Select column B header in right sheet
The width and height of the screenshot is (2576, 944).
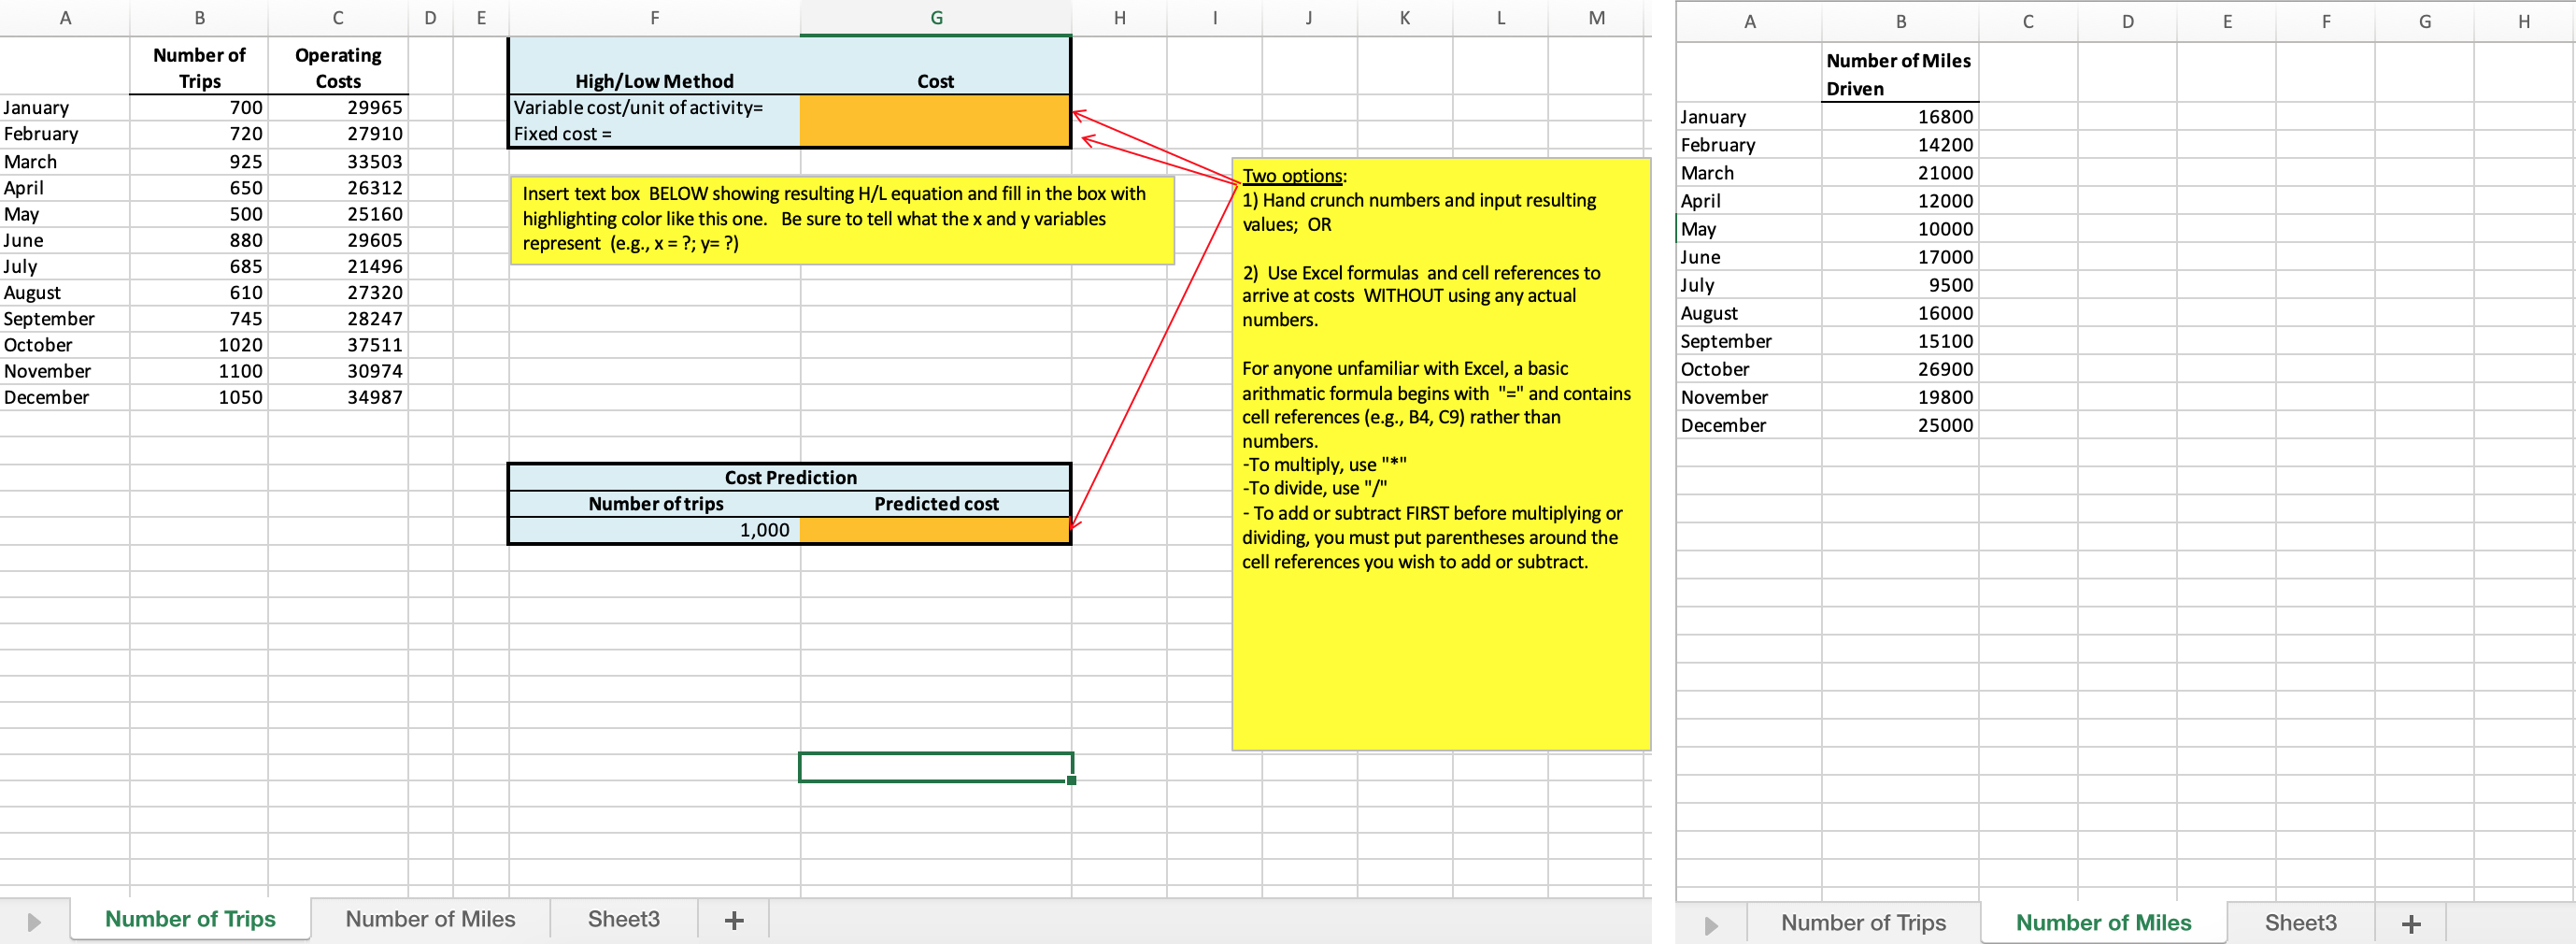pos(1900,22)
